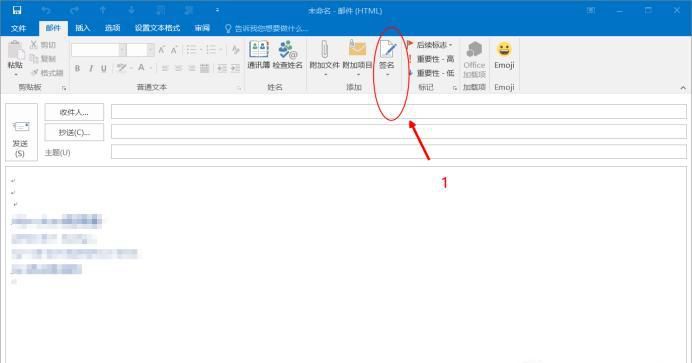Align text left in the ribbon
The height and width of the screenshot is (363, 692).
pos(165,68)
